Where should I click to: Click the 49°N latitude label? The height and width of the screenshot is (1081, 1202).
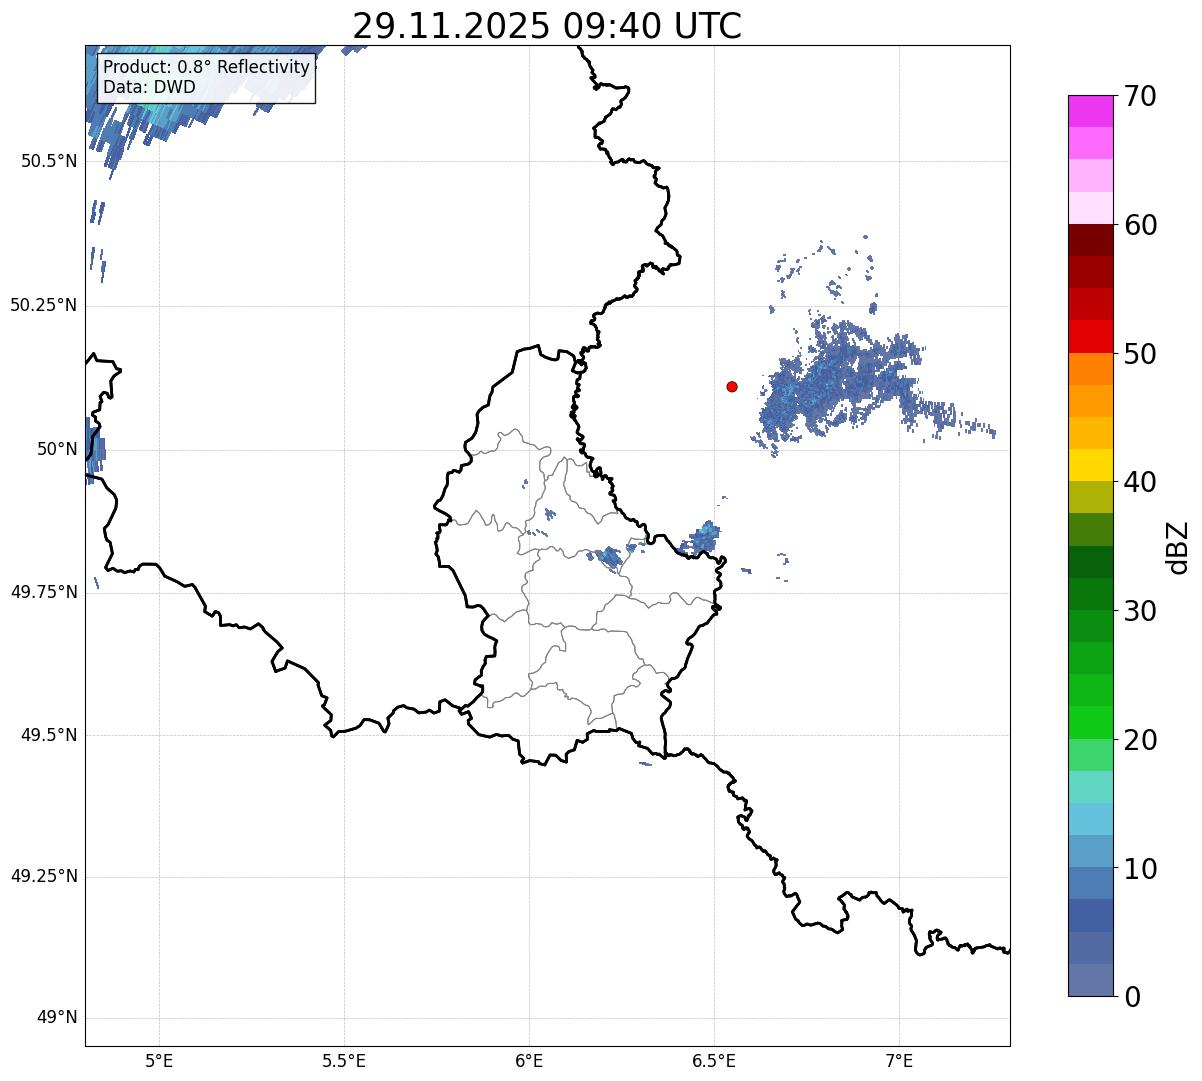pos(57,1018)
